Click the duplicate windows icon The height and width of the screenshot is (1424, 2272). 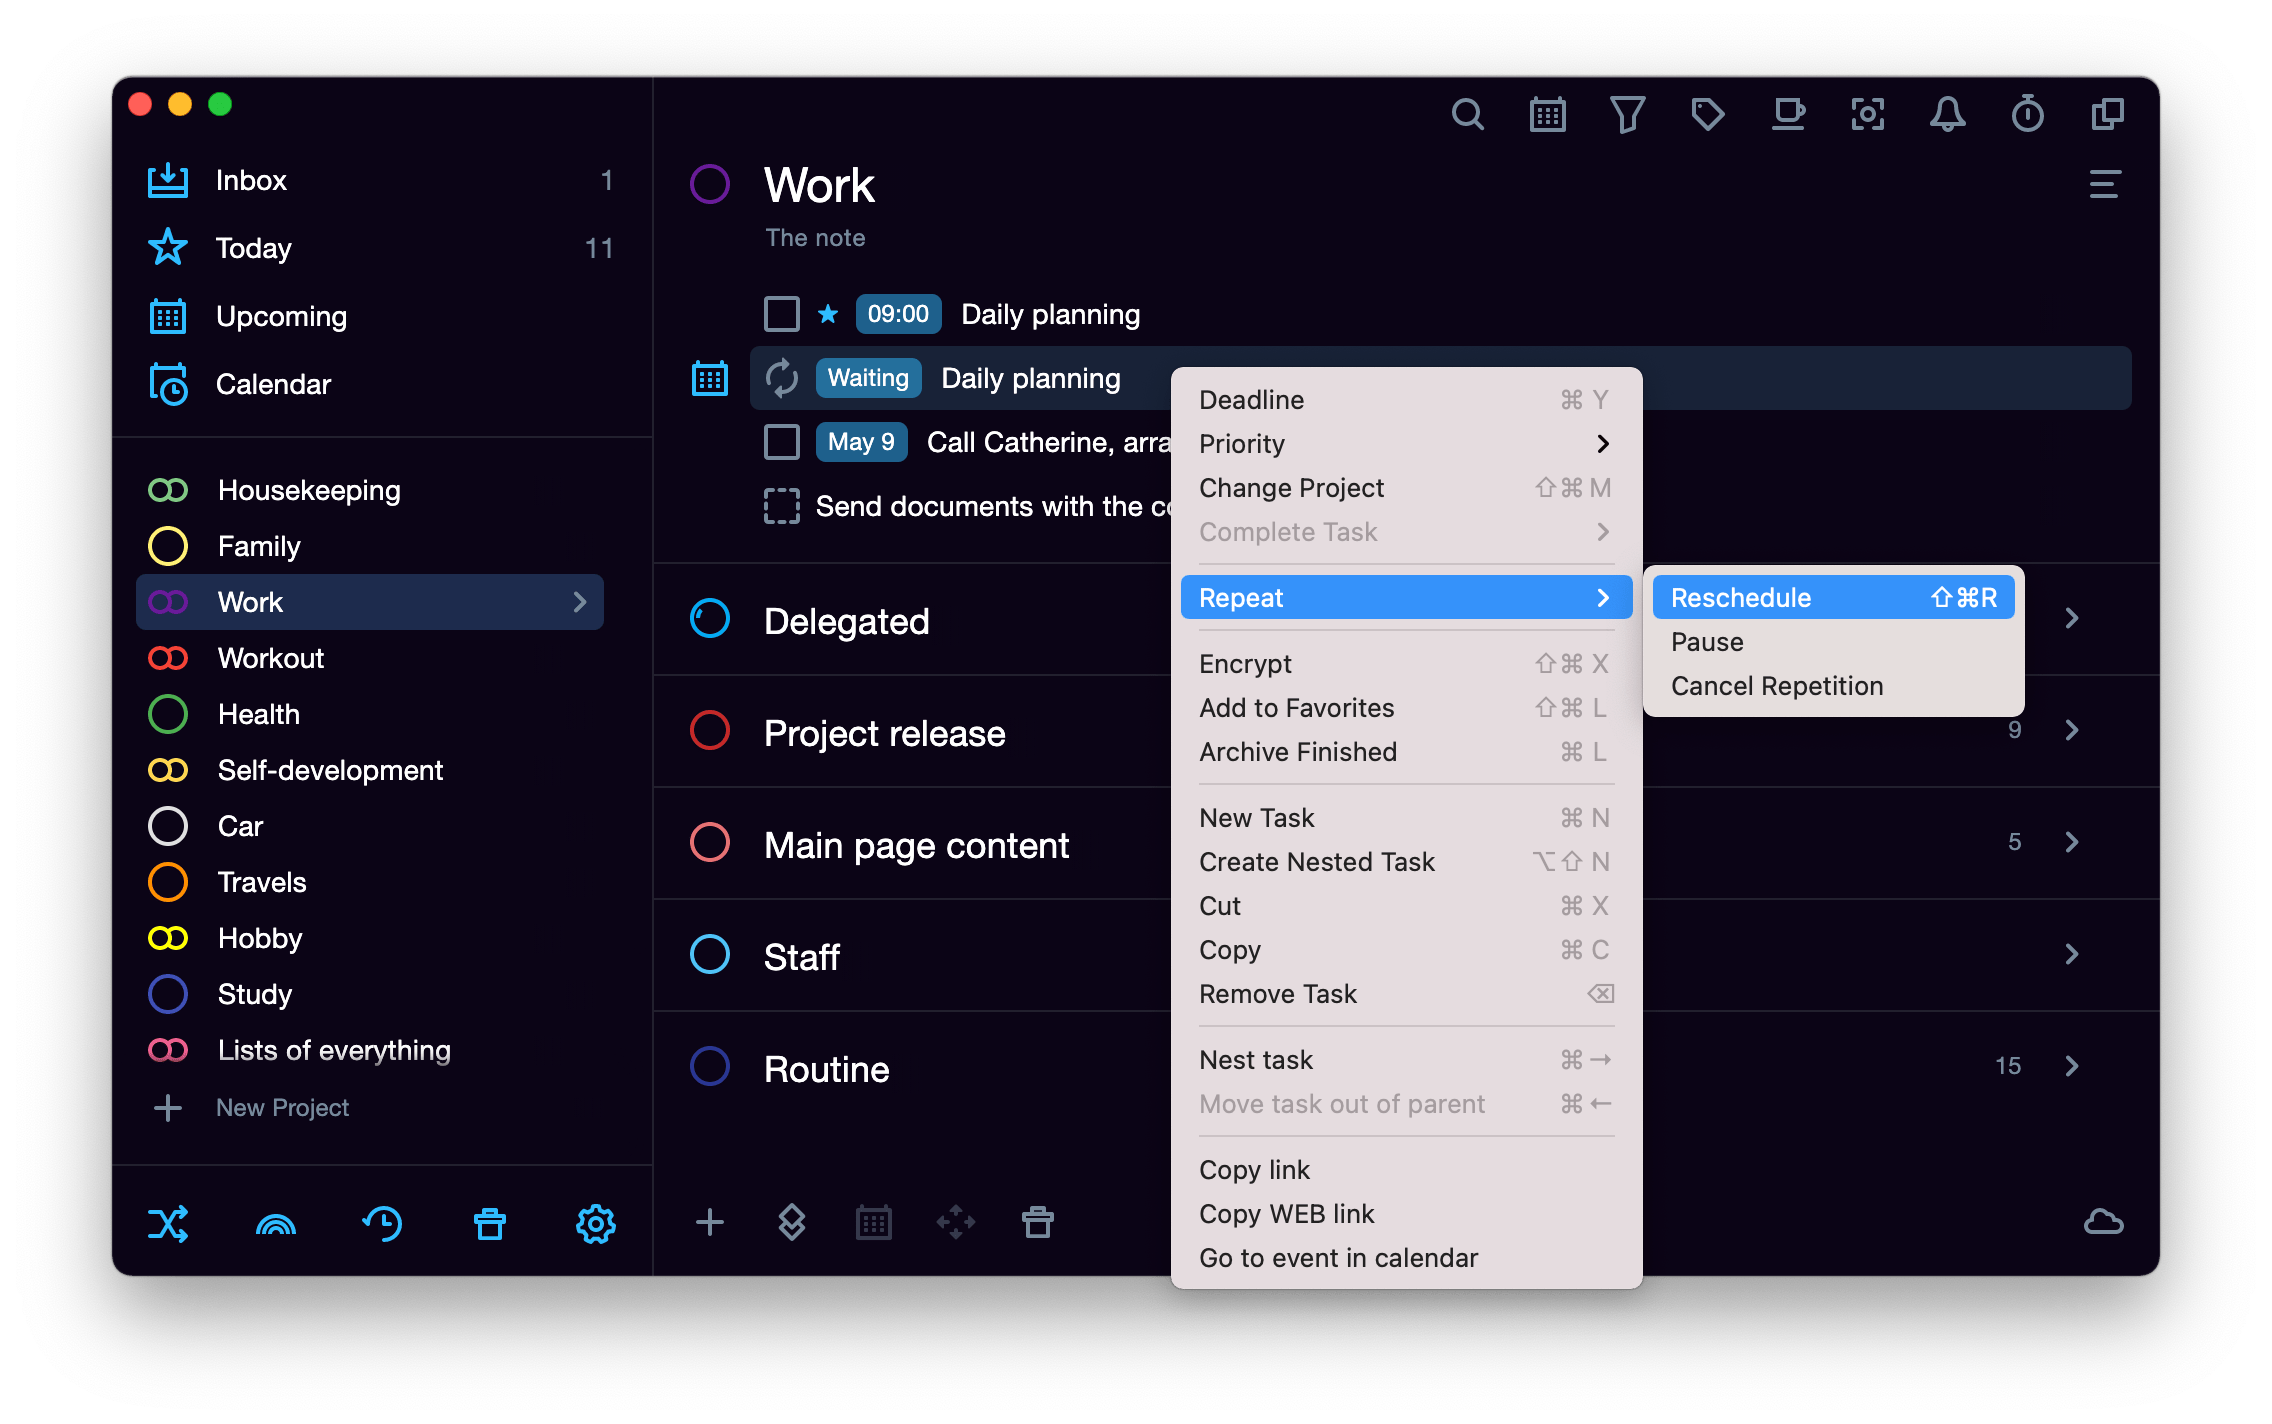[2107, 114]
